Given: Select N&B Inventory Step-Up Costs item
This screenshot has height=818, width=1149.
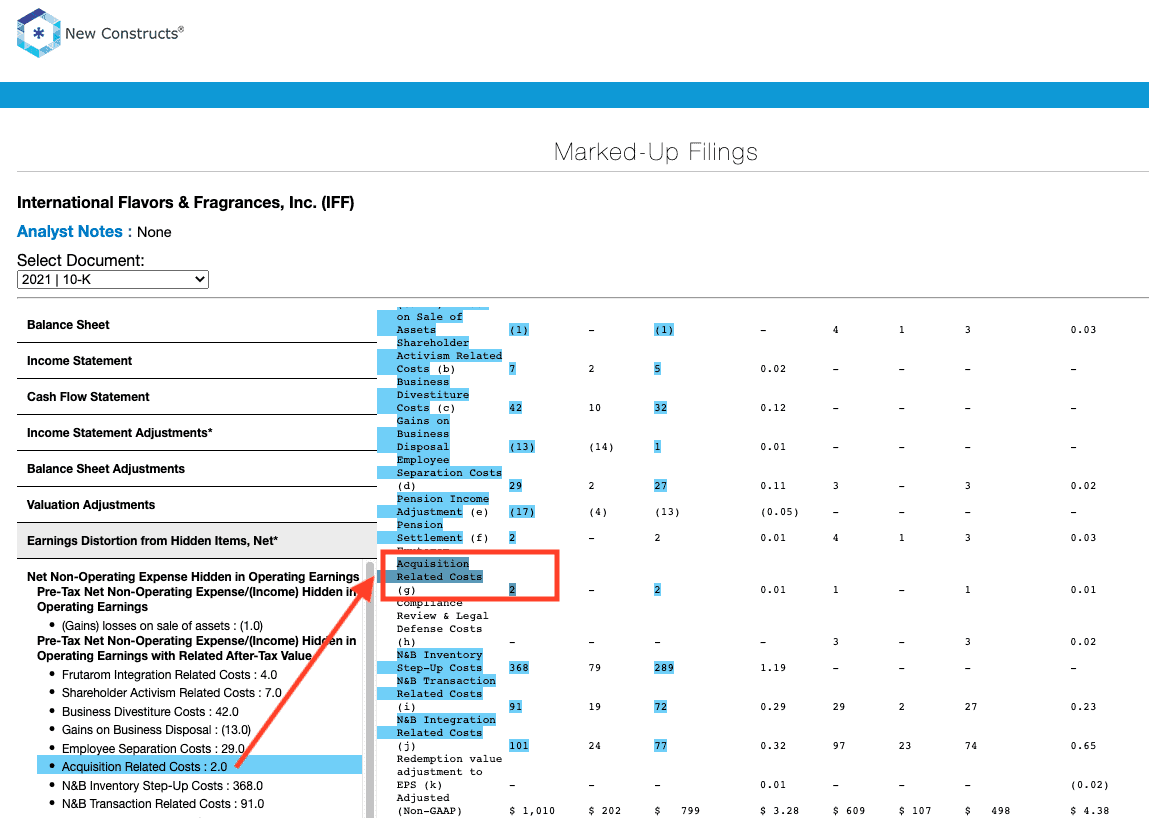Looking at the screenshot, I should click(x=162, y=786).
